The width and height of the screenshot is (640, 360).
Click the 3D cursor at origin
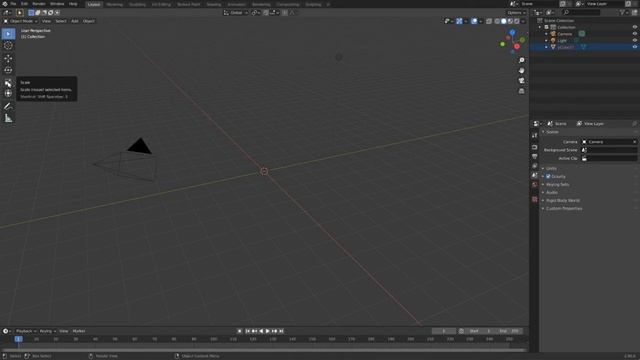[x=264, y=171]
